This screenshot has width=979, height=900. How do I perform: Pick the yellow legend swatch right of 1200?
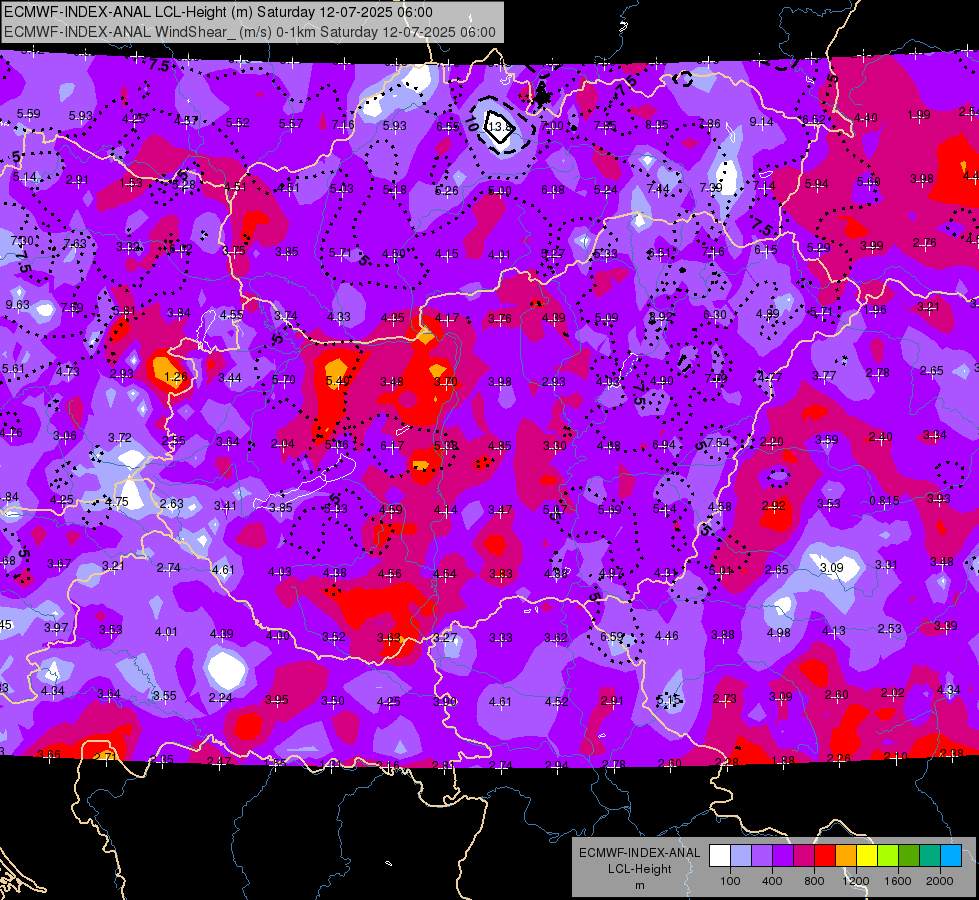point(867,855)
